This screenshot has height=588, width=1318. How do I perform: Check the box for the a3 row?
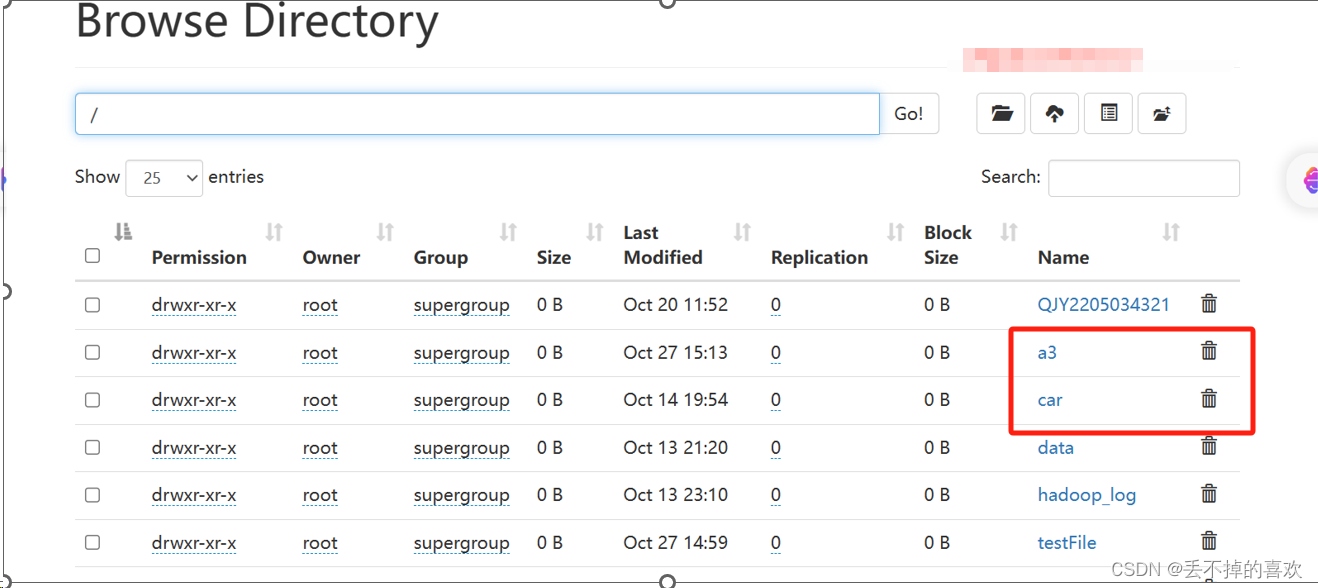click(x=93, y=352)
